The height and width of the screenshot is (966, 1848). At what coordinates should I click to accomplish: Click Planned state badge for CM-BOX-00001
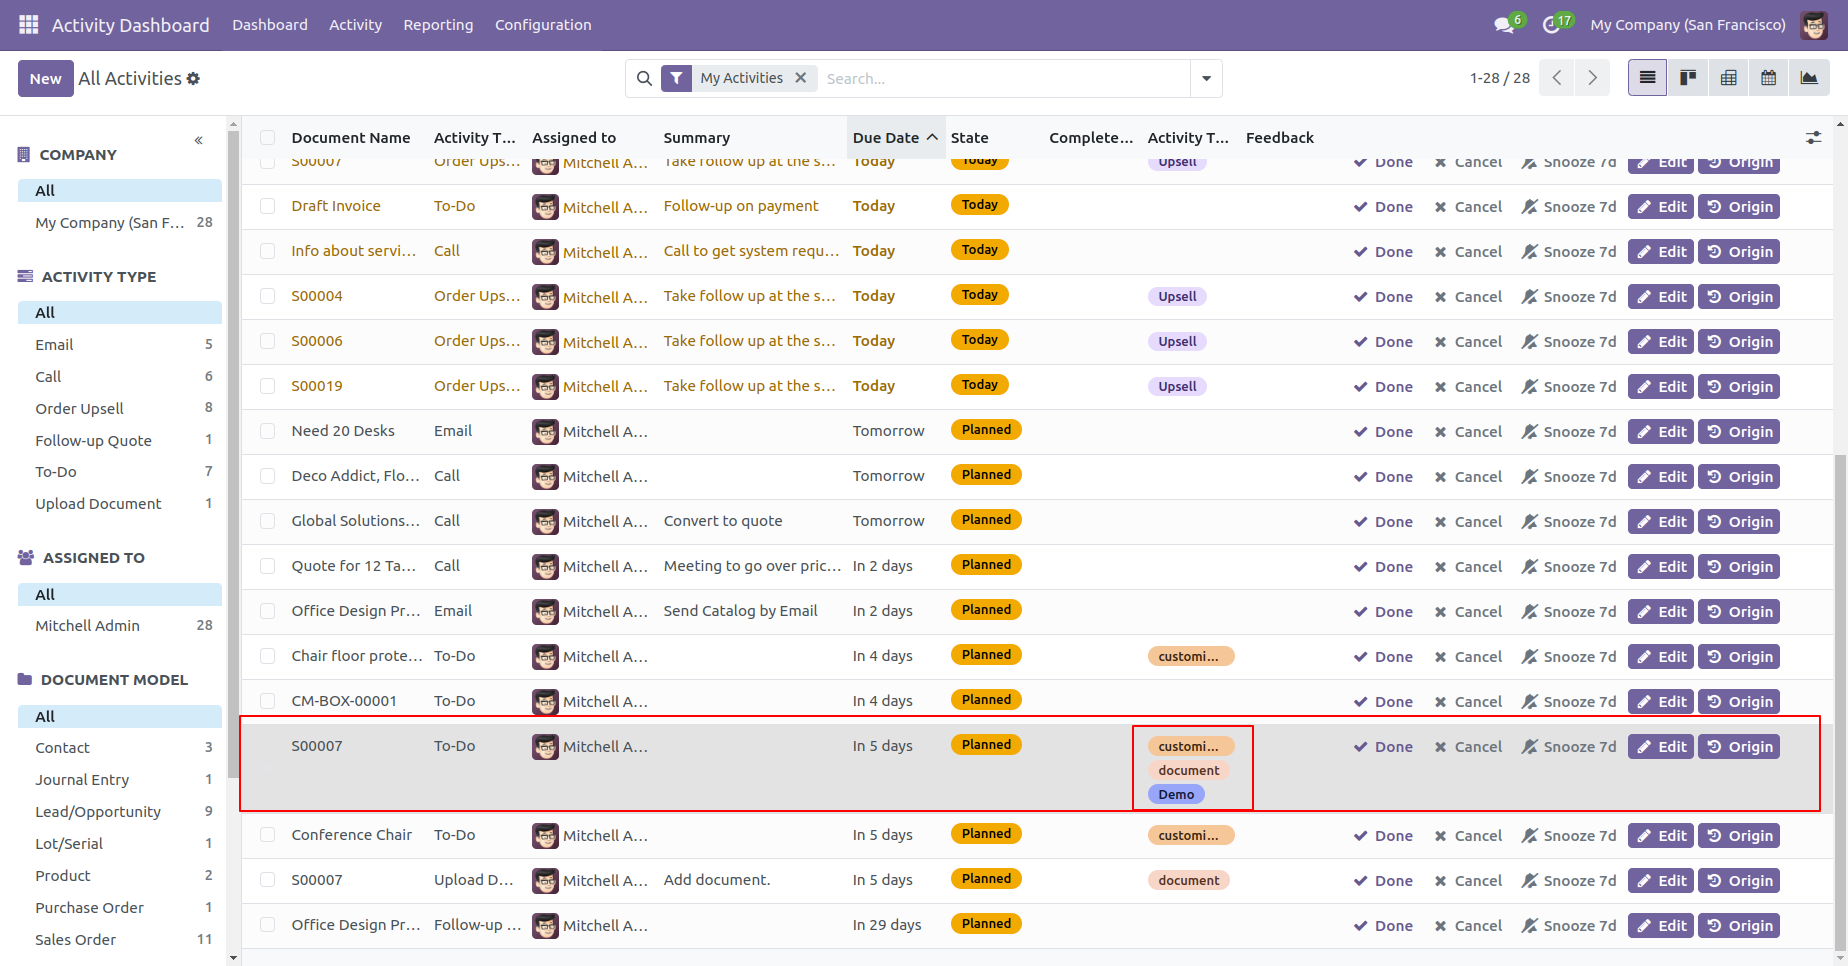tap(986, 700)
